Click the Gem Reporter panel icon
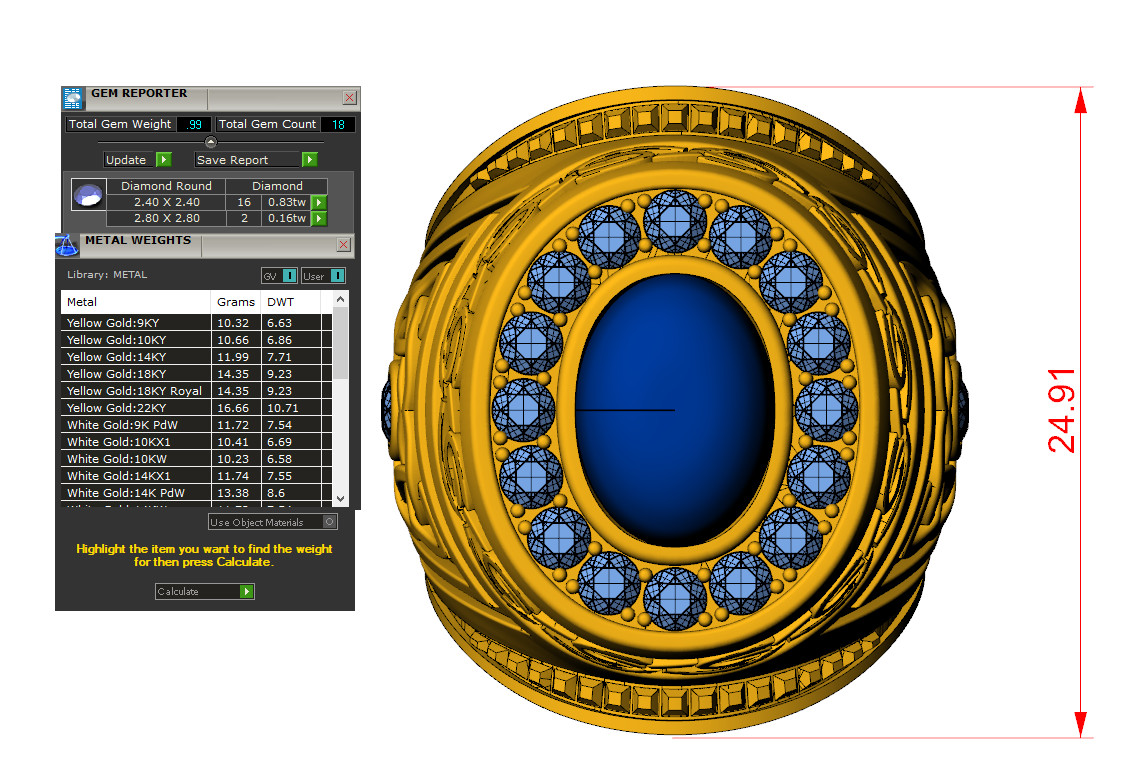This screenshot has height=770, width=1131. (x=73, y=98)
